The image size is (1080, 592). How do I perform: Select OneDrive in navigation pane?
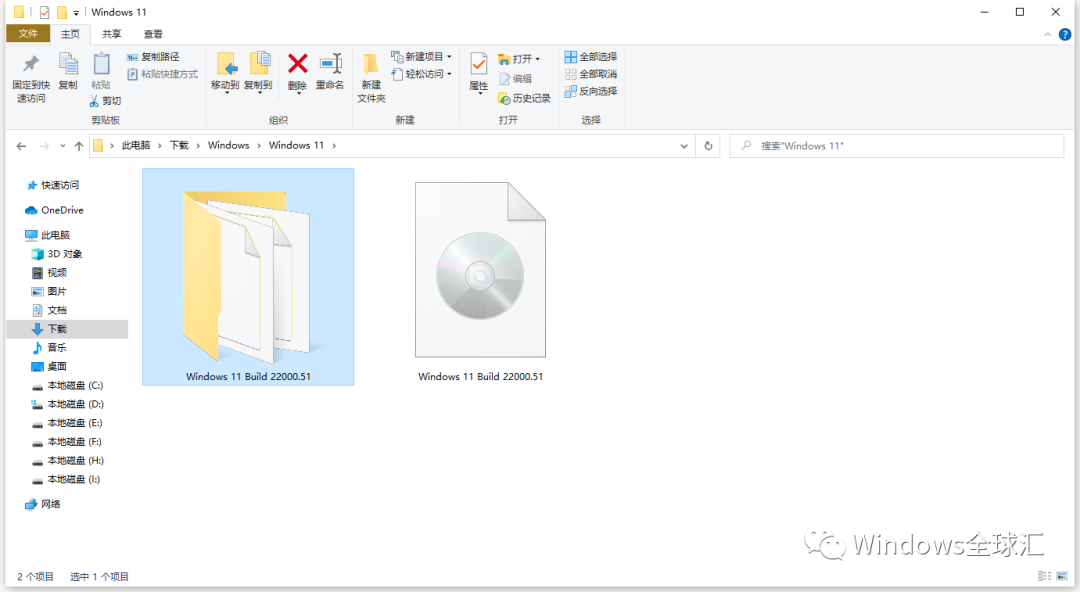(x=54, y=210)
